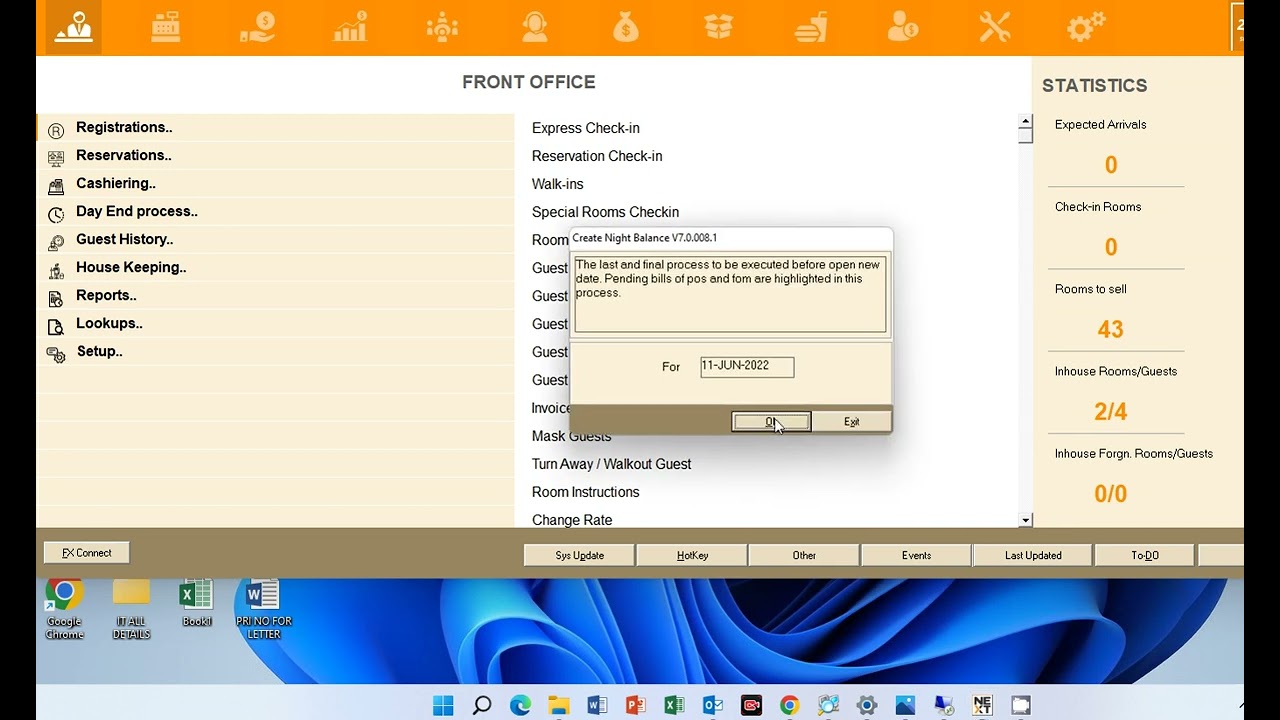Open the Reports menu
The height and width of the screenshot is (720, 1280).
pyautogui.click(x=106, y=295)
